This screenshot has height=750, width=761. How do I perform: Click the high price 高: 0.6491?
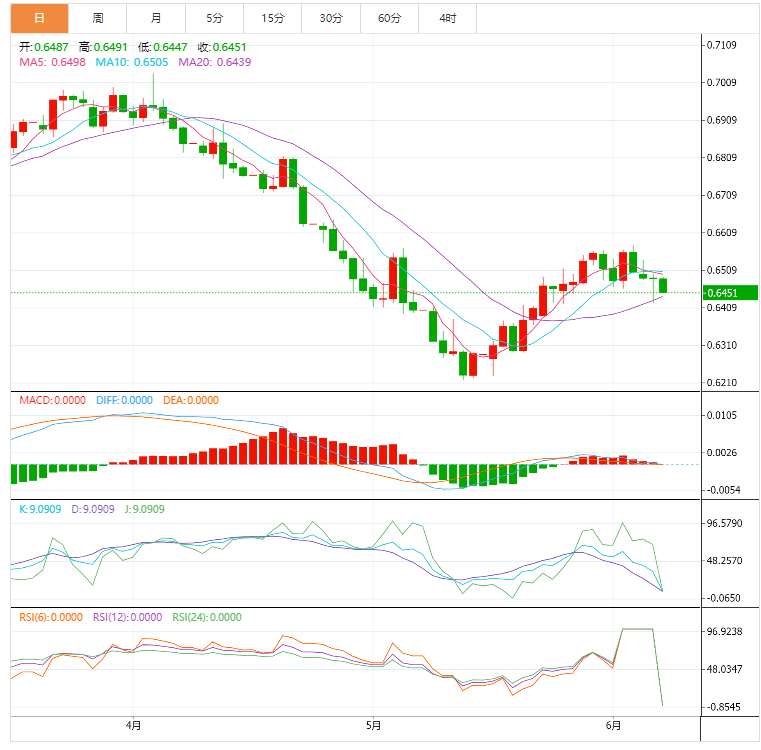(103, 47)
